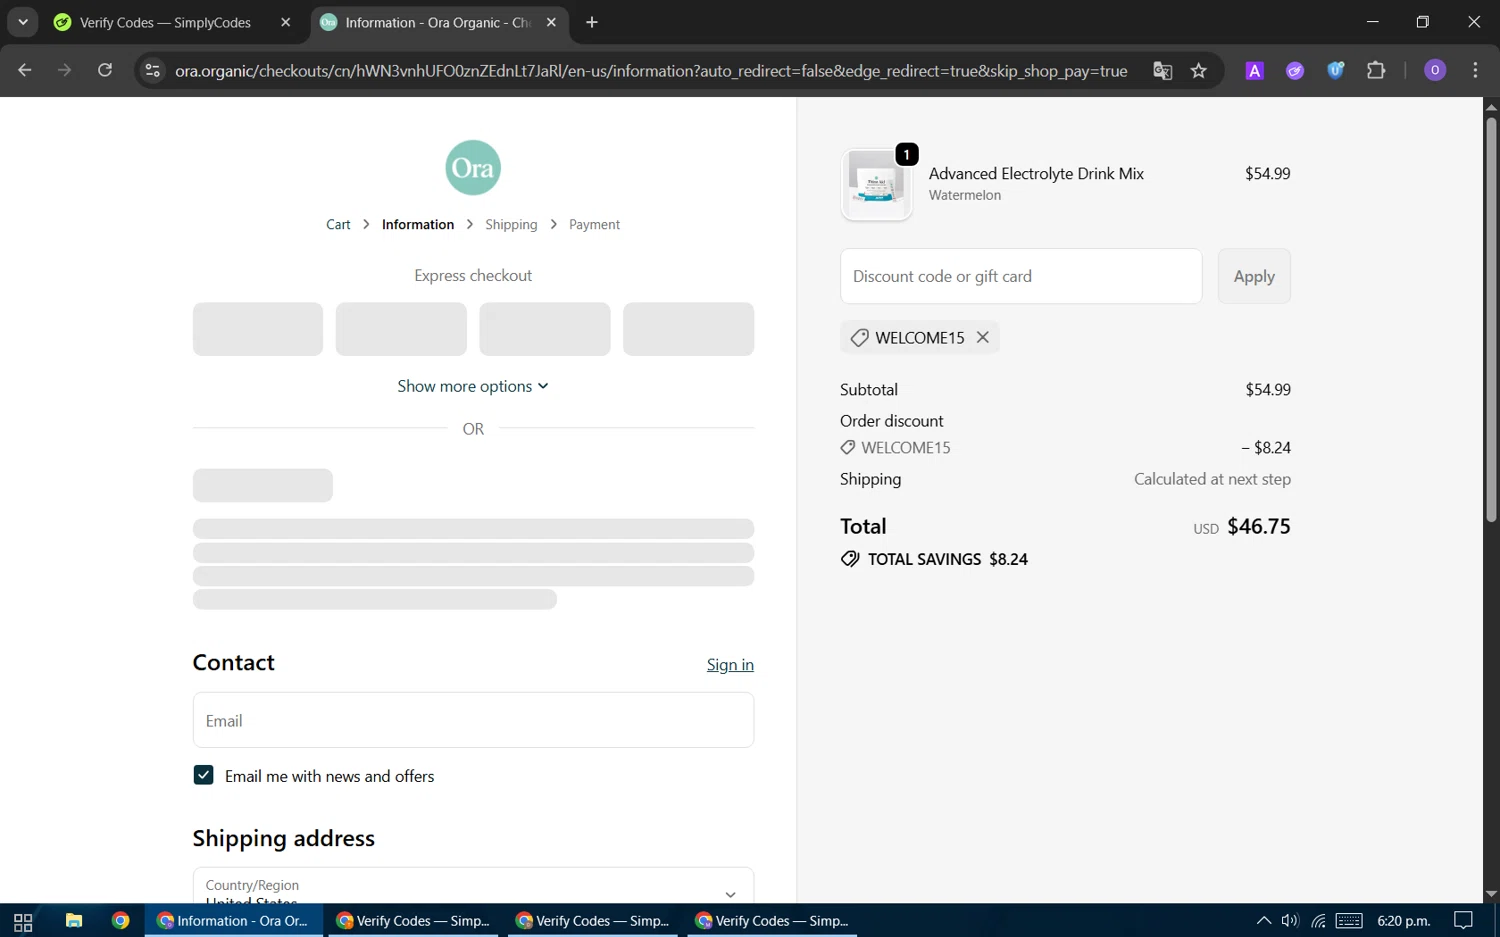Viewport: 1500px width, 937px height.
Task: Click the Sign in link
Action: click(x=730, y=665)
